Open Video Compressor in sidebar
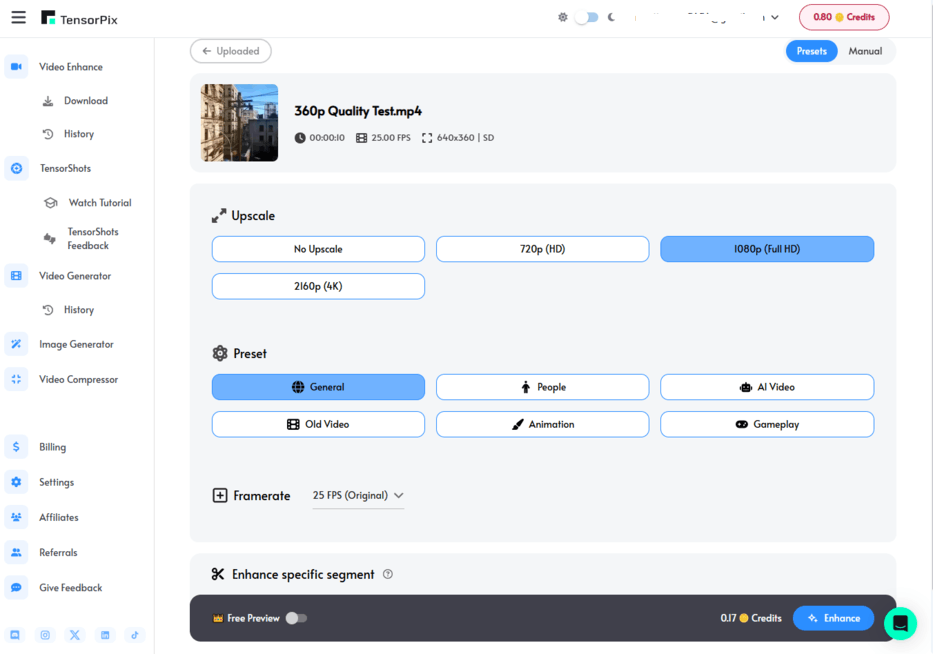 (x=78, y=379)
